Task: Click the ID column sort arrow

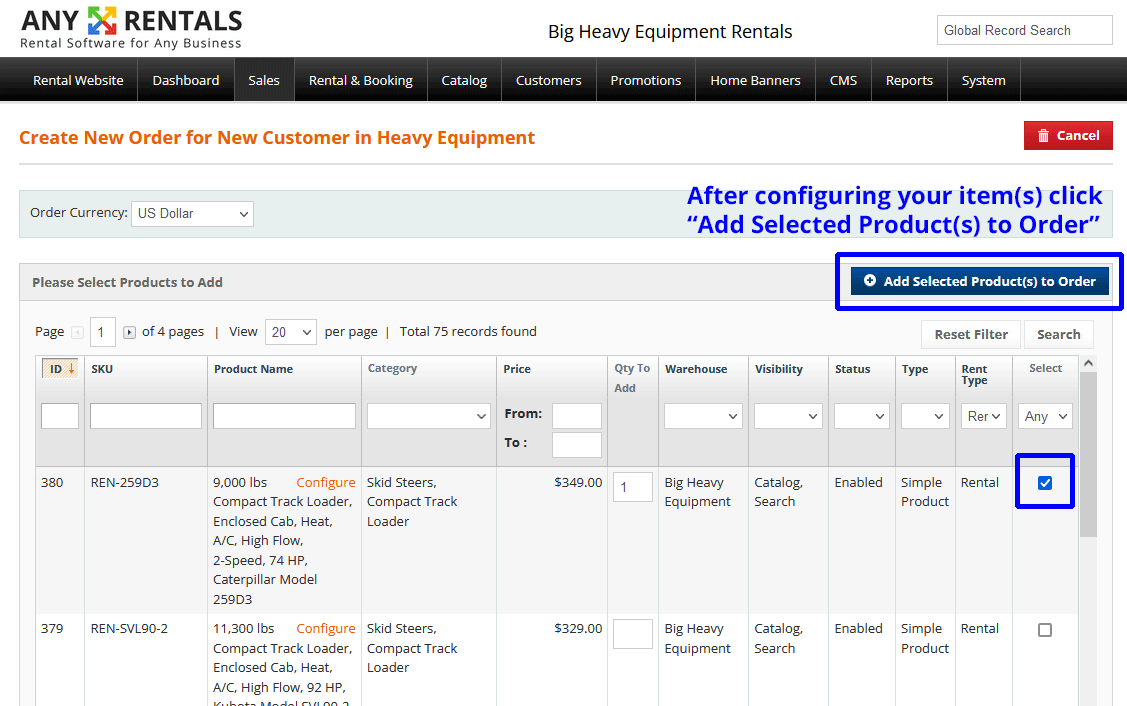Action: pyautogui.click(x=71, y=369)
